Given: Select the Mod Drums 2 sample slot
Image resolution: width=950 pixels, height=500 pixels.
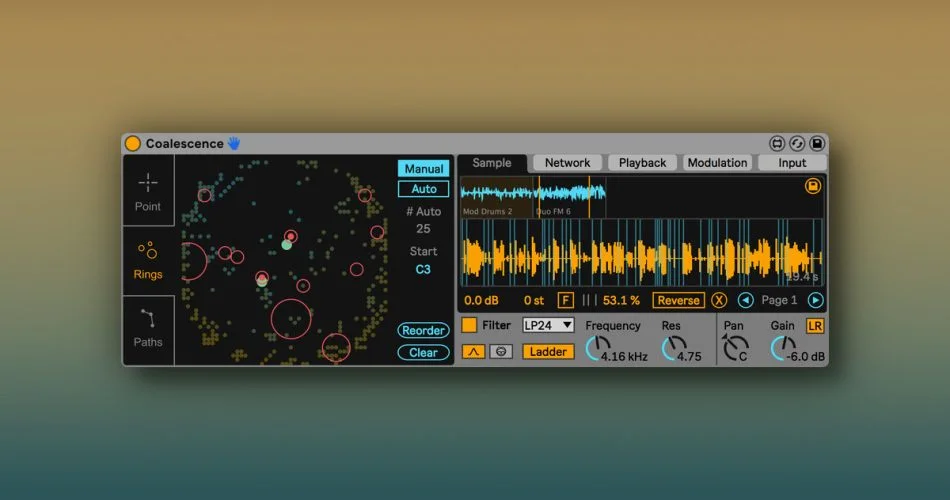Looking at the screenshot, I should click(497, 196).
